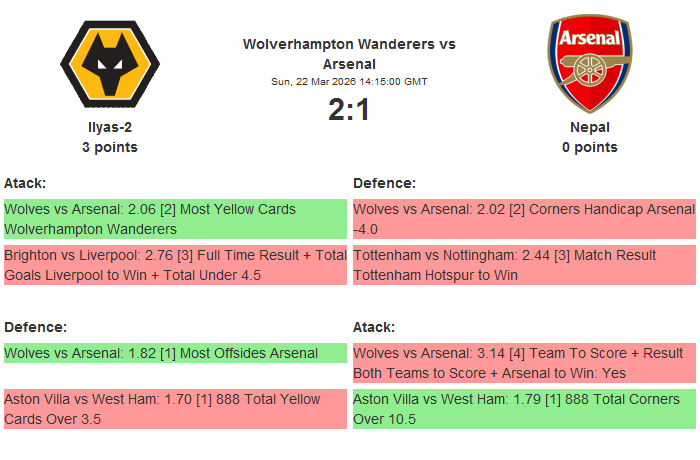Select the Most Offsides Arsenal bet
Viewport: 700px width, 460px height.
point(175,353)
